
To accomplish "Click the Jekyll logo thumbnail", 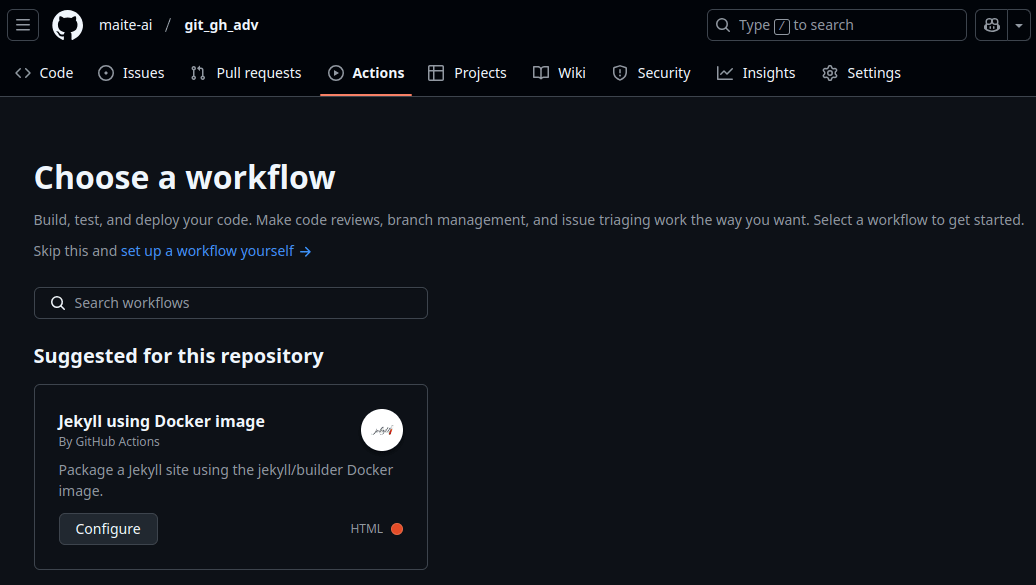I will click(382, 430).
